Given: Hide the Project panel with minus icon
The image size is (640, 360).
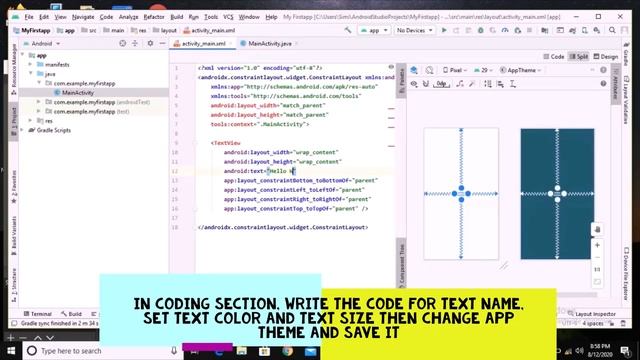Looking at the screenshot, I should 162,43.
